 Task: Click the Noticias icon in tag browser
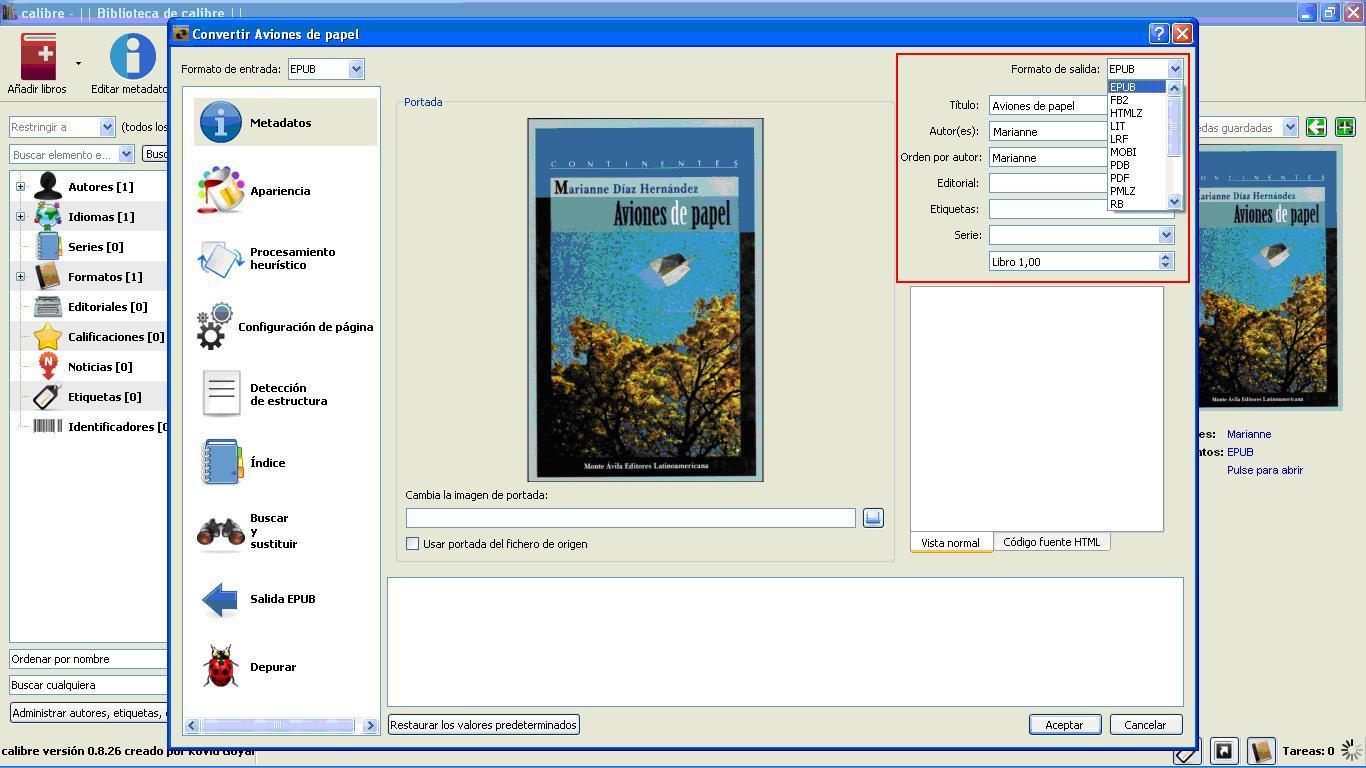coord(47,366)
